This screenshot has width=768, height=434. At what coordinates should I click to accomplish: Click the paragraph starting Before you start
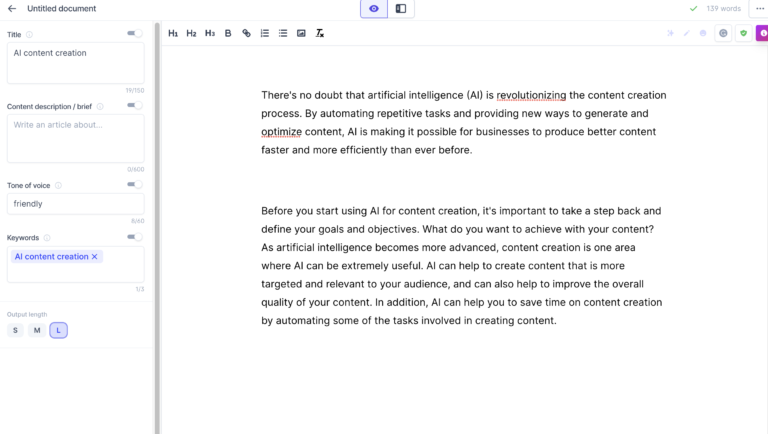point(461,265)
